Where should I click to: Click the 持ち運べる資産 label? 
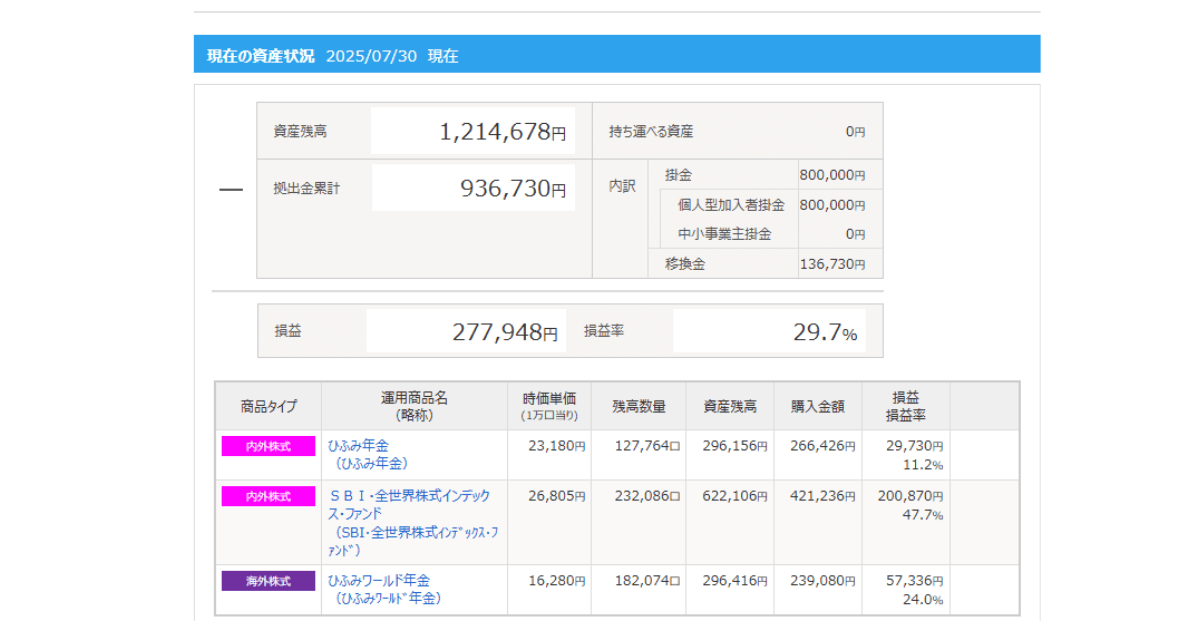[651, 131]
